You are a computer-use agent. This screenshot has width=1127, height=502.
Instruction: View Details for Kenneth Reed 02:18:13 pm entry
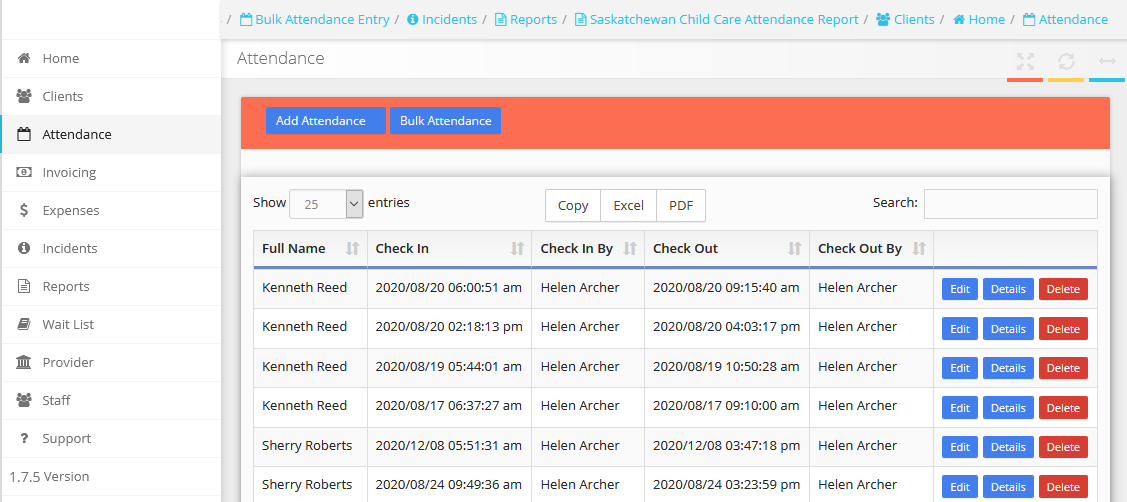(1008, 329)
